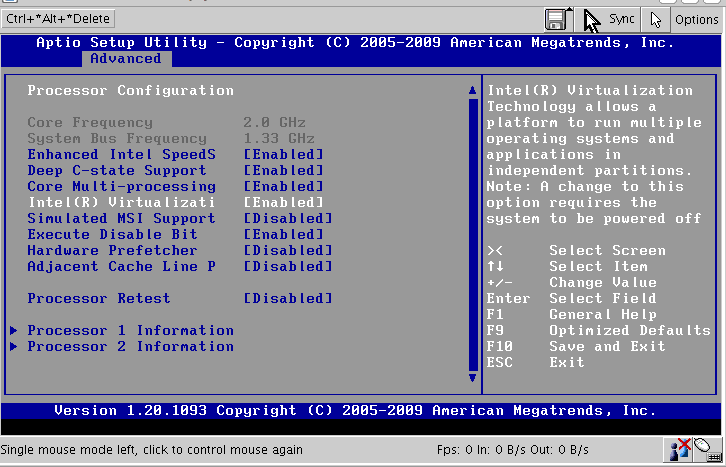Click the user disconnected status icon
Screen dimensions: 726x467
tap(679, 450)
